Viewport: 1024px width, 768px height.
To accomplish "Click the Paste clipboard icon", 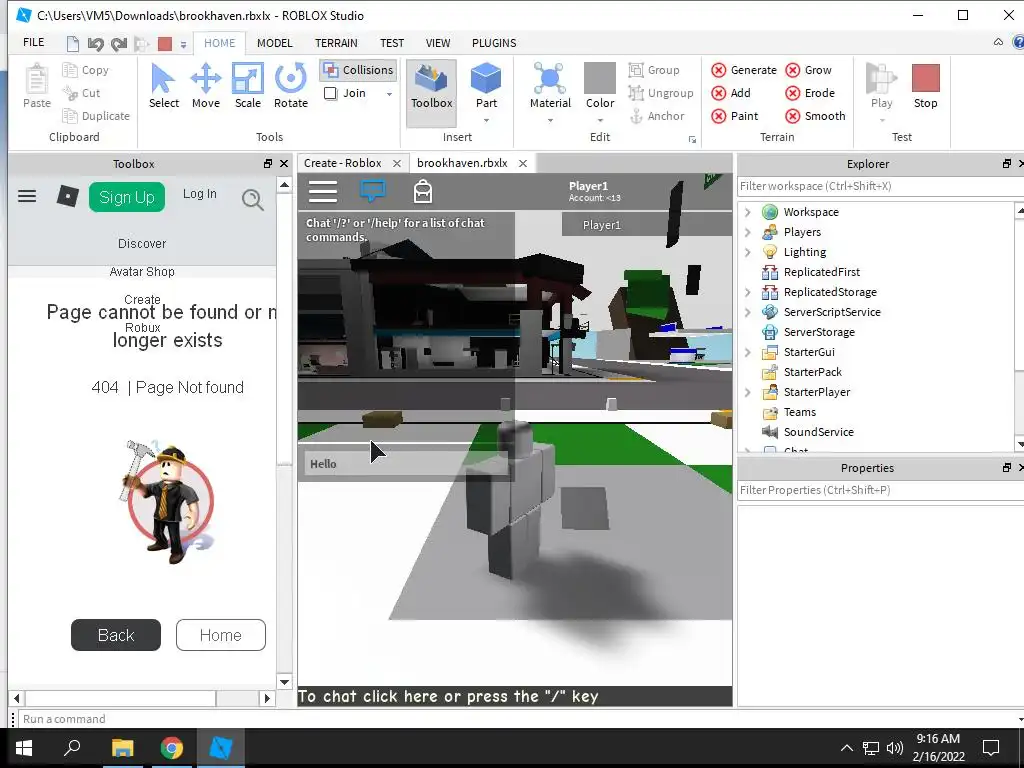I will point(37,86).
